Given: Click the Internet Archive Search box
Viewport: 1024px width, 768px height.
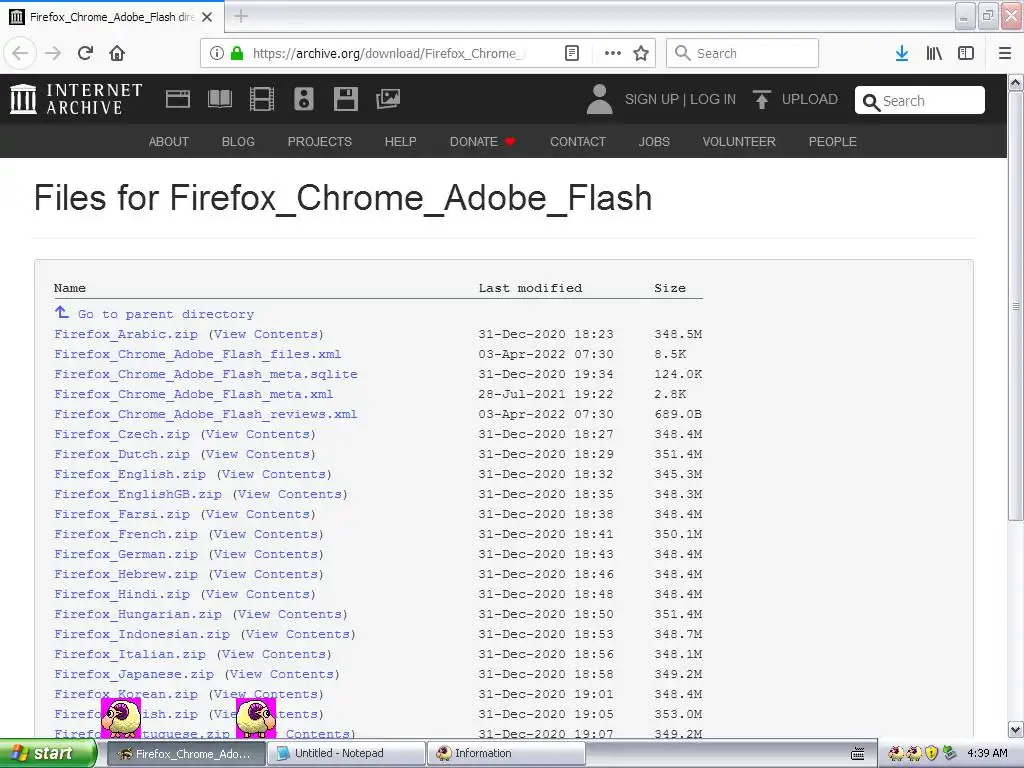Looking at the screenshot, I should 920,101.
